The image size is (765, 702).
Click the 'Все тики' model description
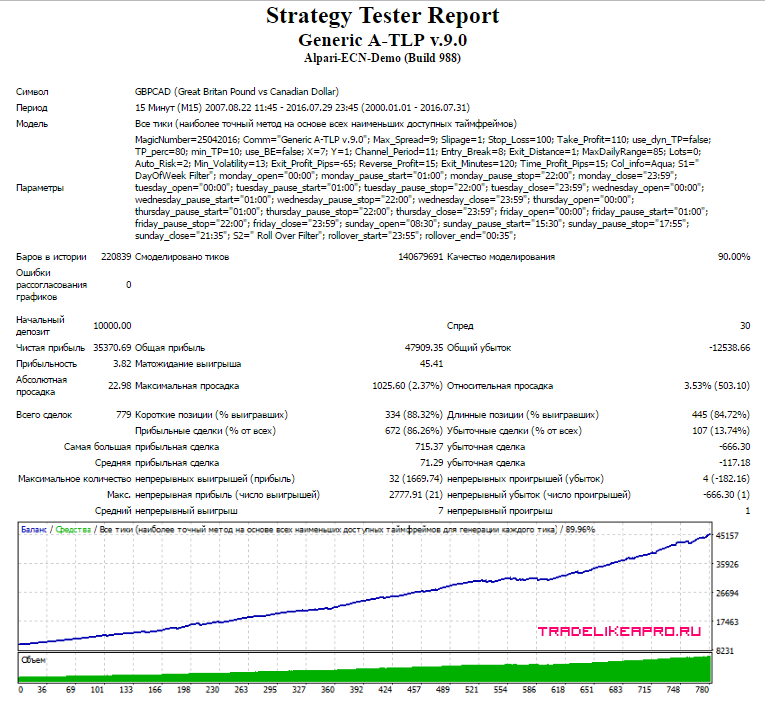325,124
